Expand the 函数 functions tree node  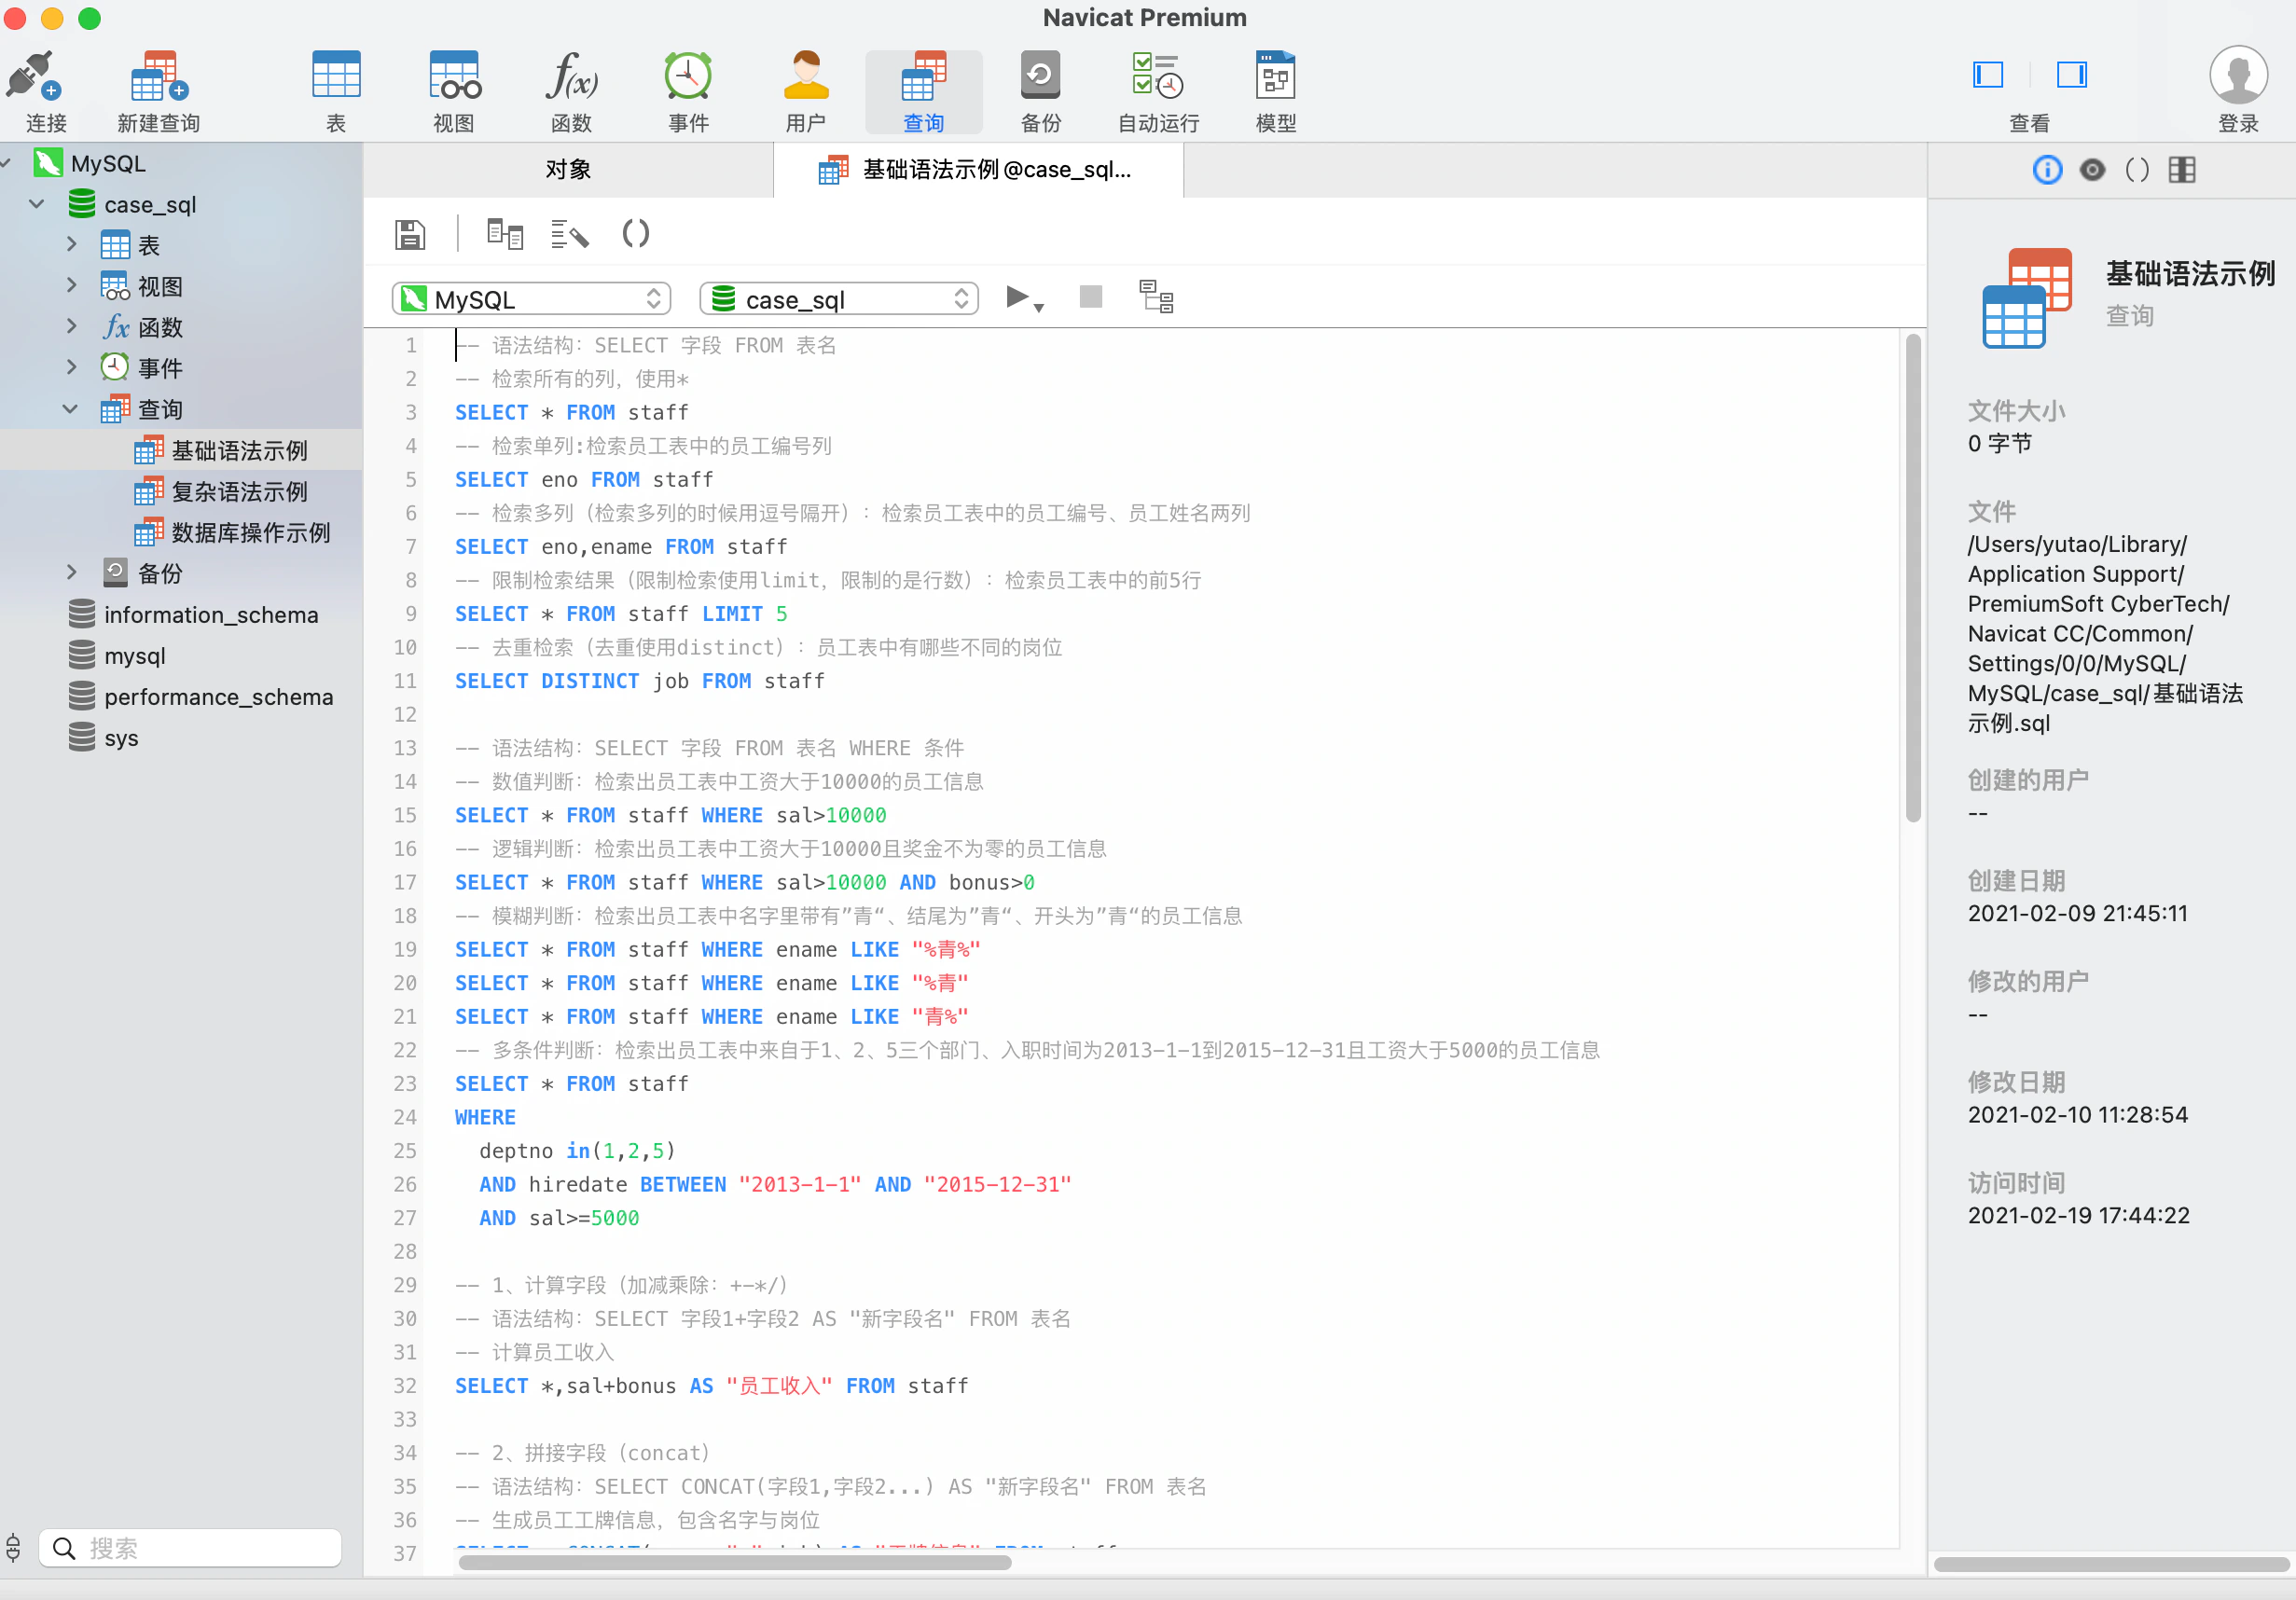71,326
